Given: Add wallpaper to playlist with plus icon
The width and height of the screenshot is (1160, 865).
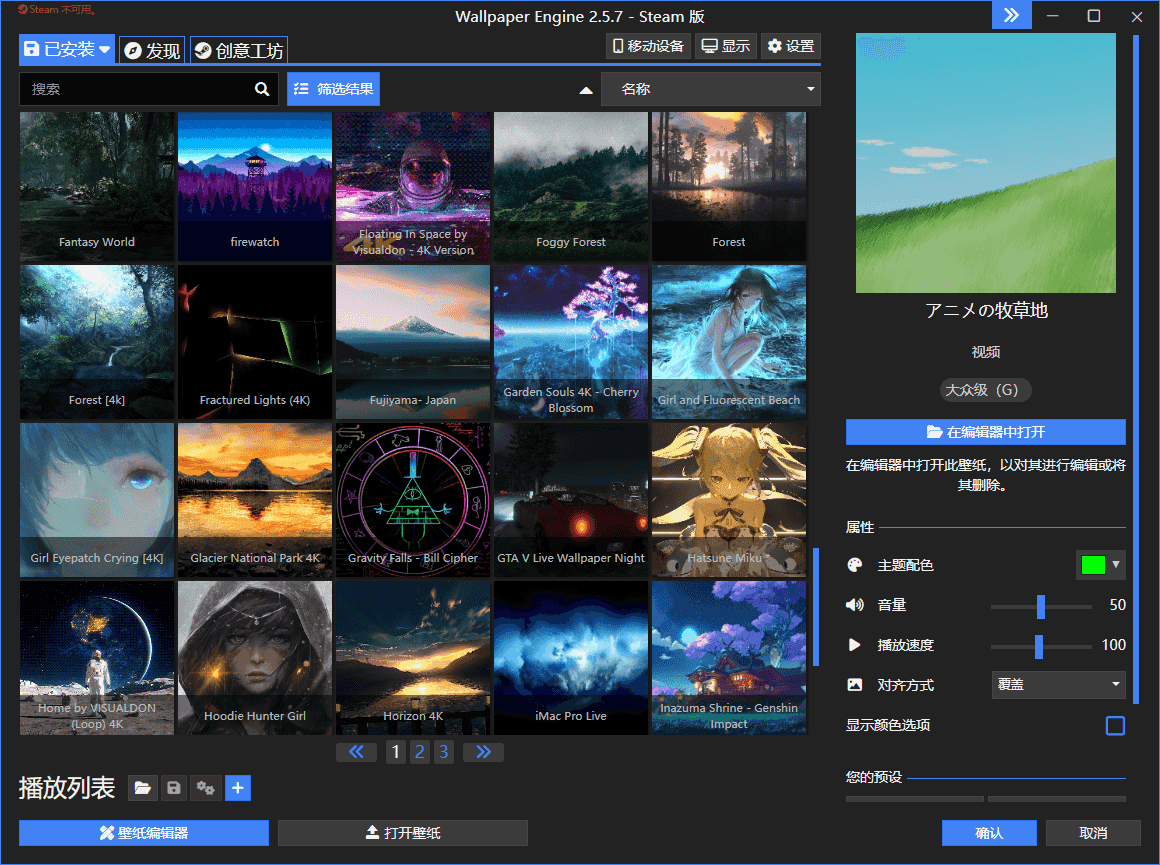Looking at the screenshot, I should point(237,788).
